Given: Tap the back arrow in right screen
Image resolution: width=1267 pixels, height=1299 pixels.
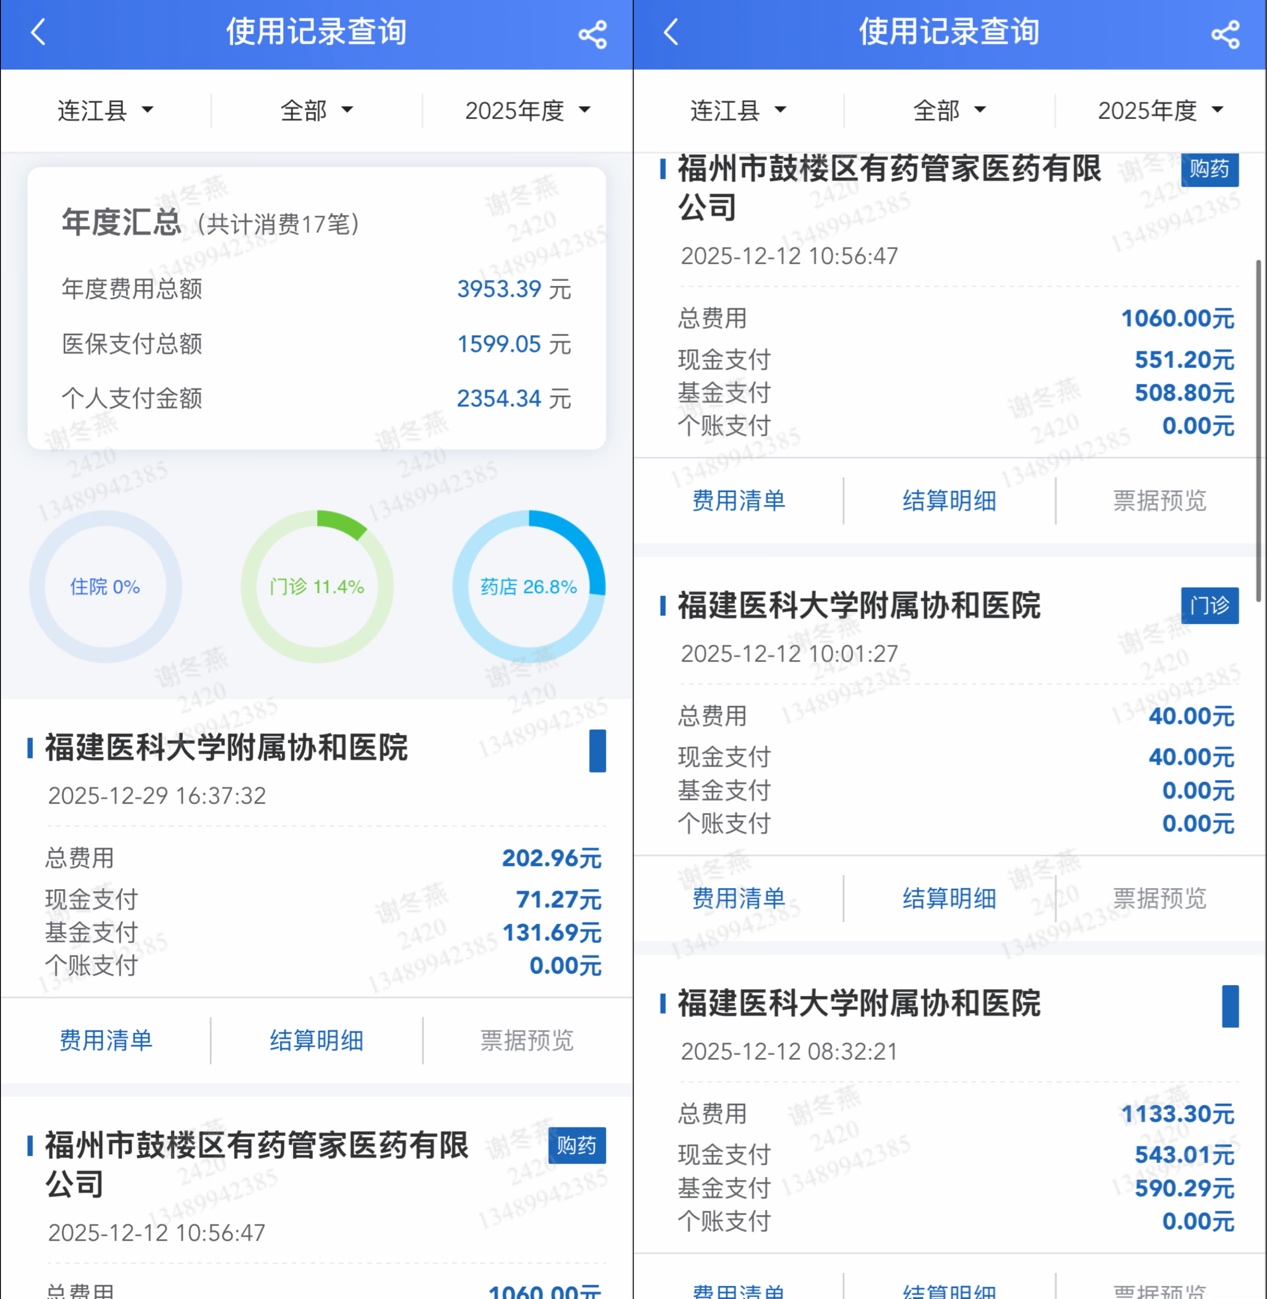Looking at the screenshot, I should pyautogui.click(x=671, y=33).
